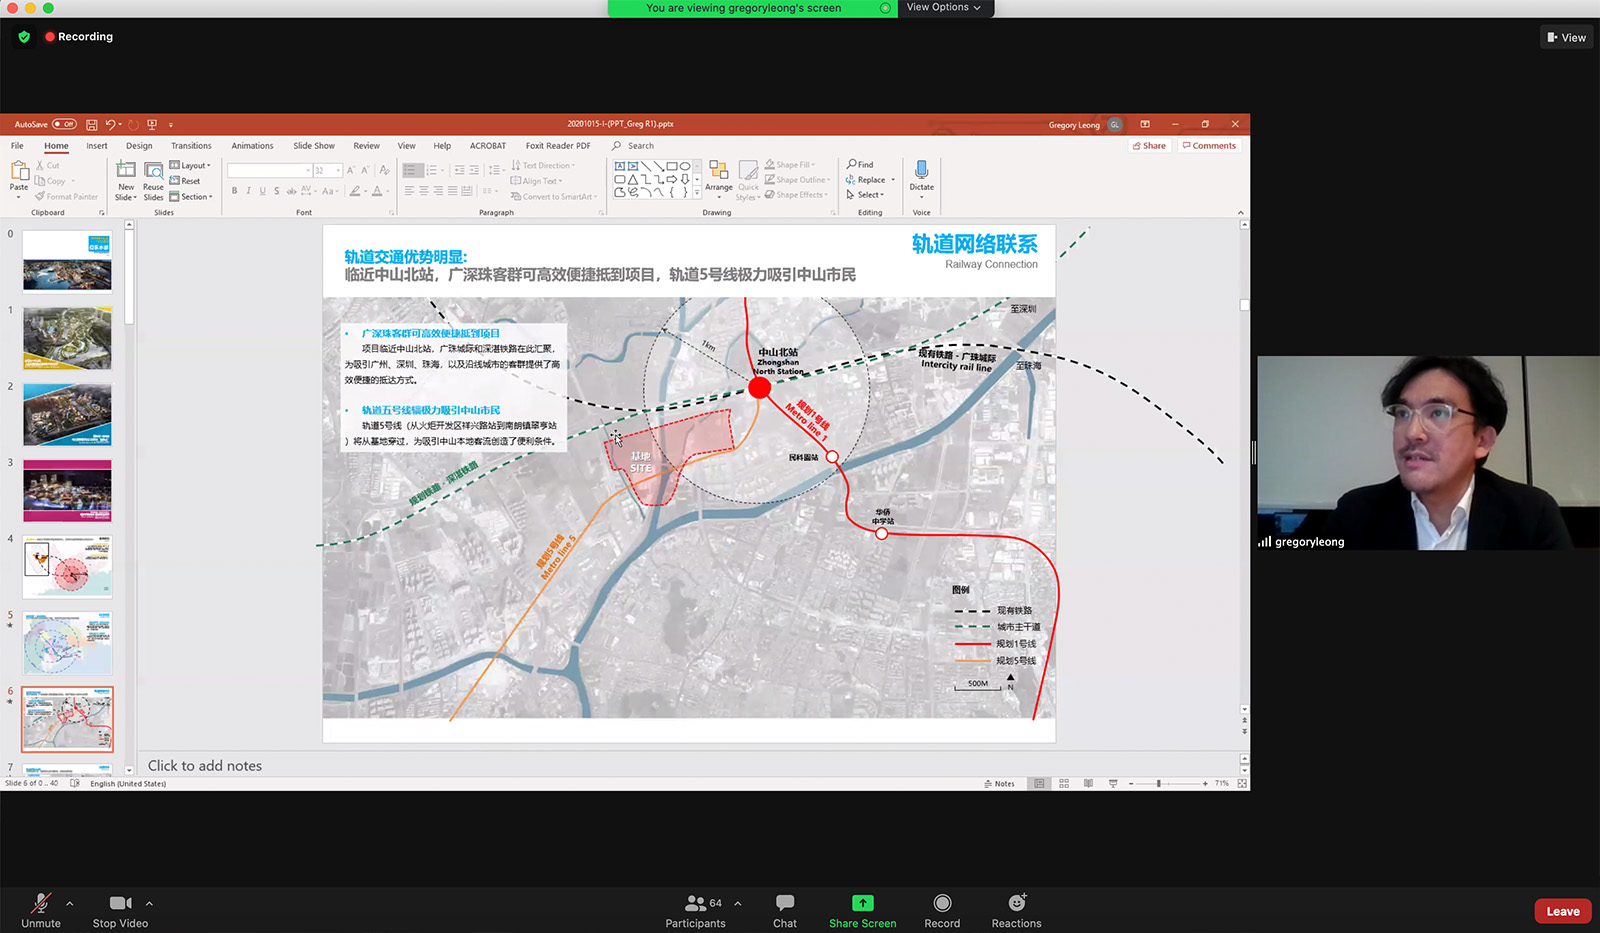Open the Arrange tool in Drawing group
Screen dimensions: 1600x933
click(x=718, y=175)
